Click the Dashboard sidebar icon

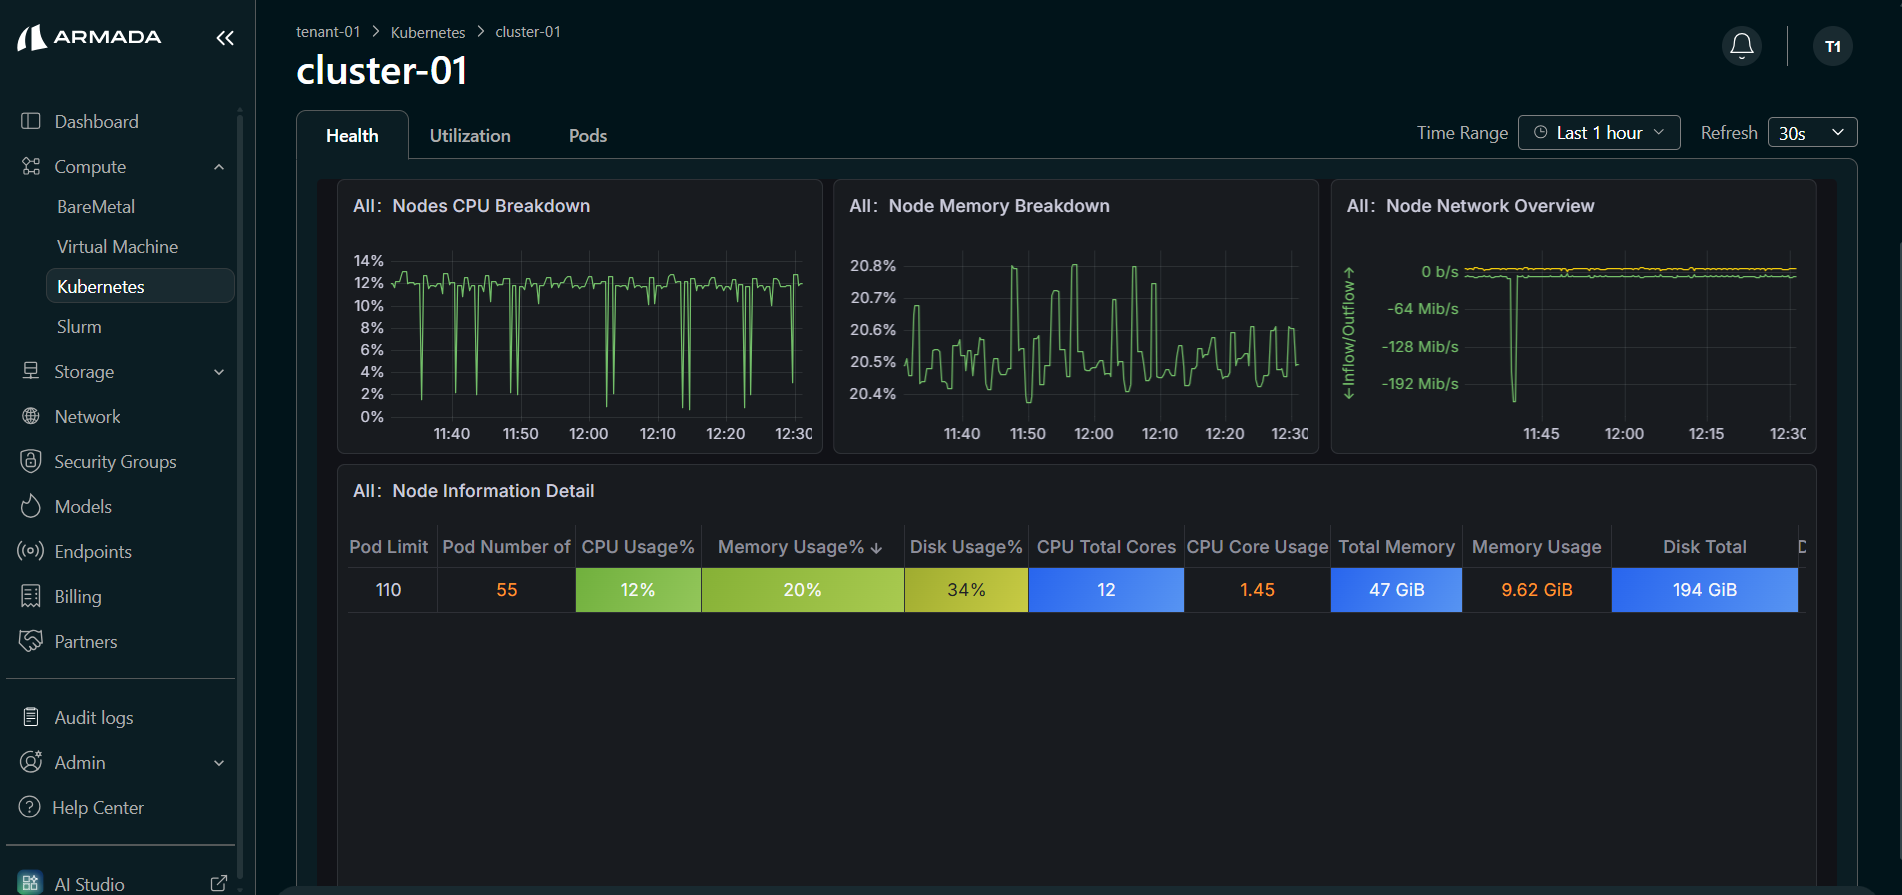[31, 121]
